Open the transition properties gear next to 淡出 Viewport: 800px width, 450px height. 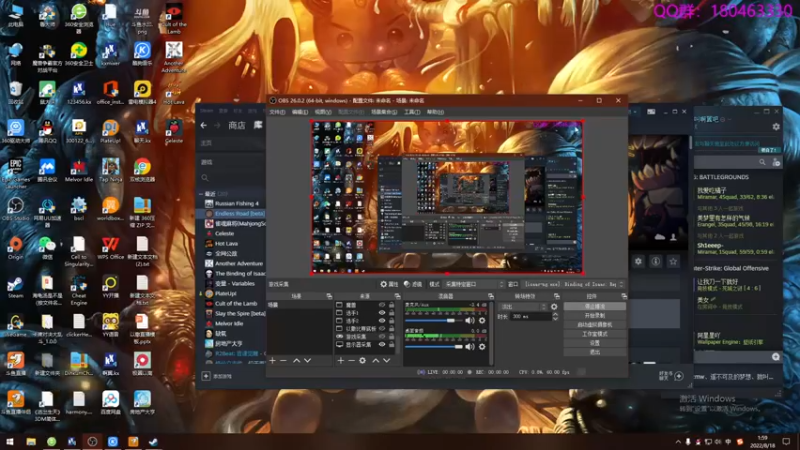(x=554, y=307)
